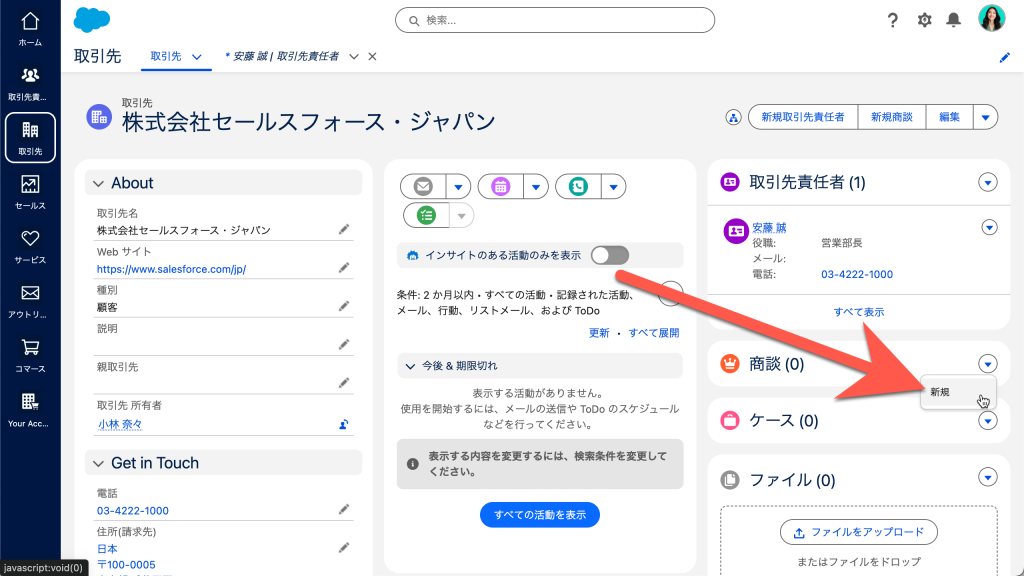Click the new ToDo task button
Screen dimensions: 1024x576
(426, 216)
